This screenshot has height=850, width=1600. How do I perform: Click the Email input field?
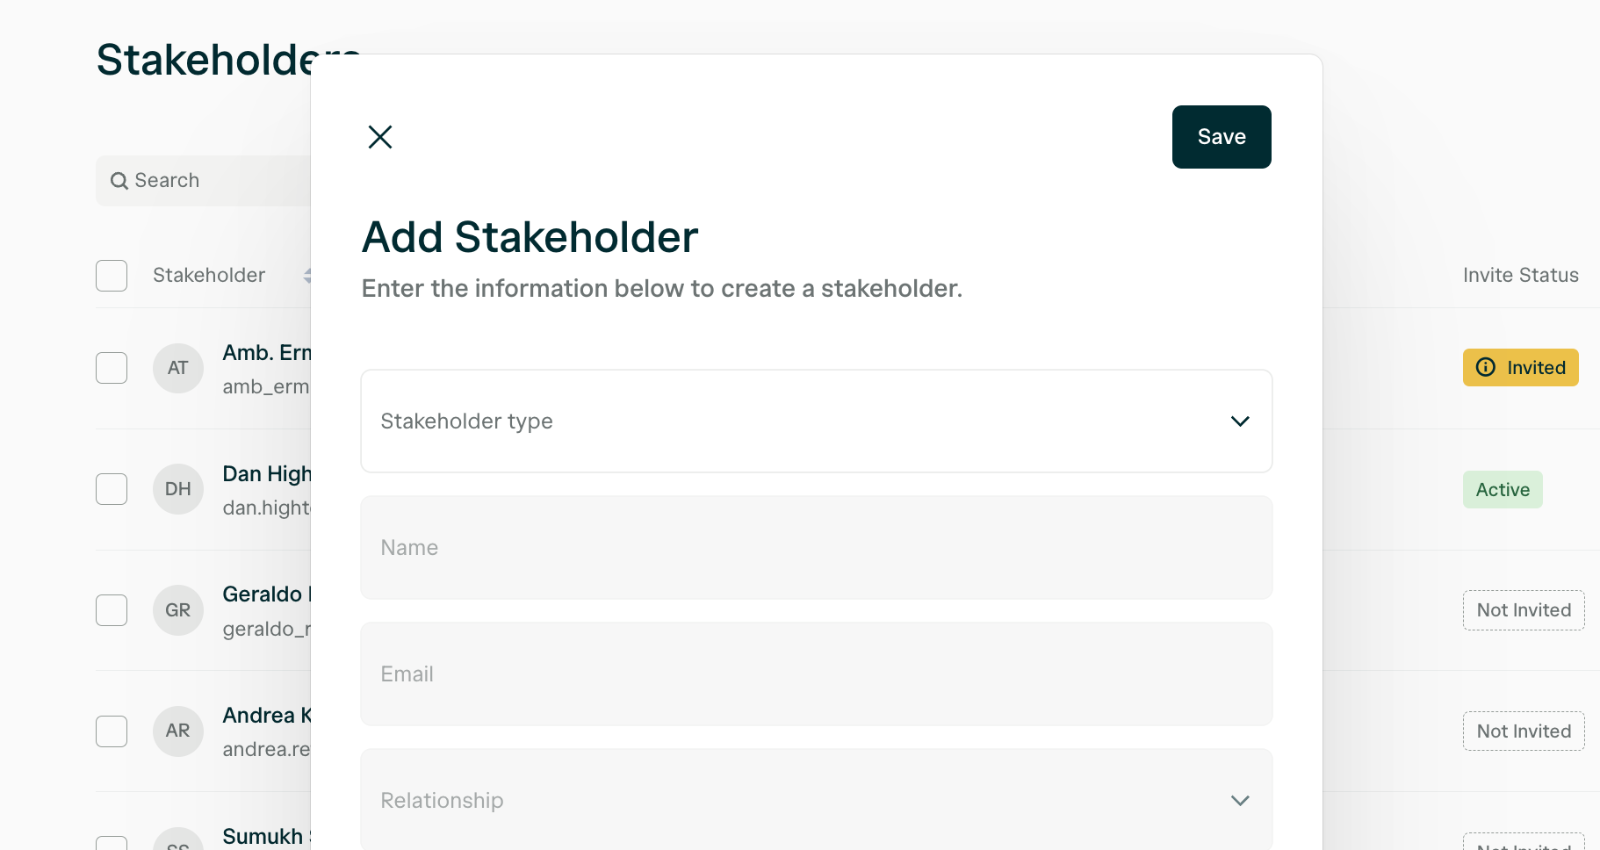point(816,674)
